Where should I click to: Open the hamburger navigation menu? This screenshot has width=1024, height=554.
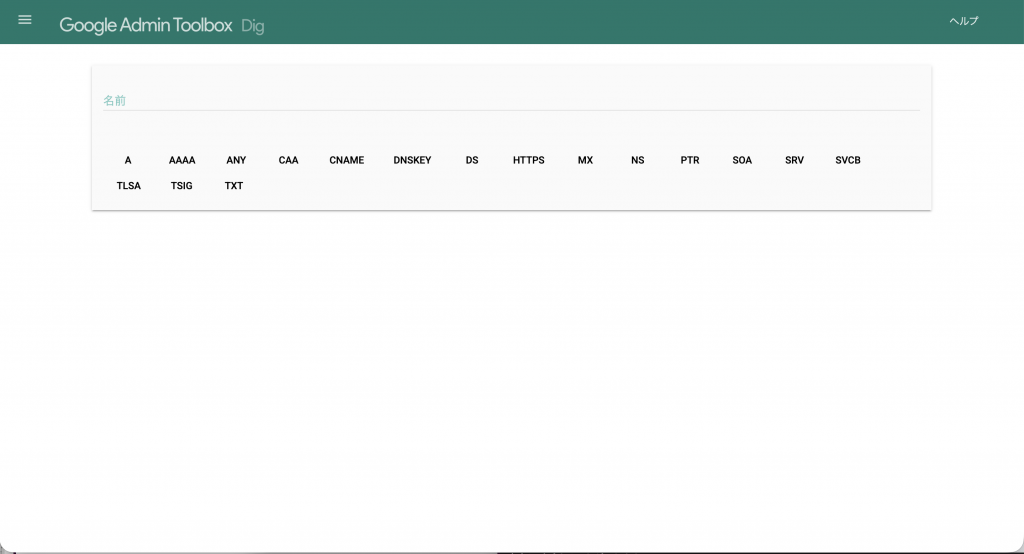point(25,20)
